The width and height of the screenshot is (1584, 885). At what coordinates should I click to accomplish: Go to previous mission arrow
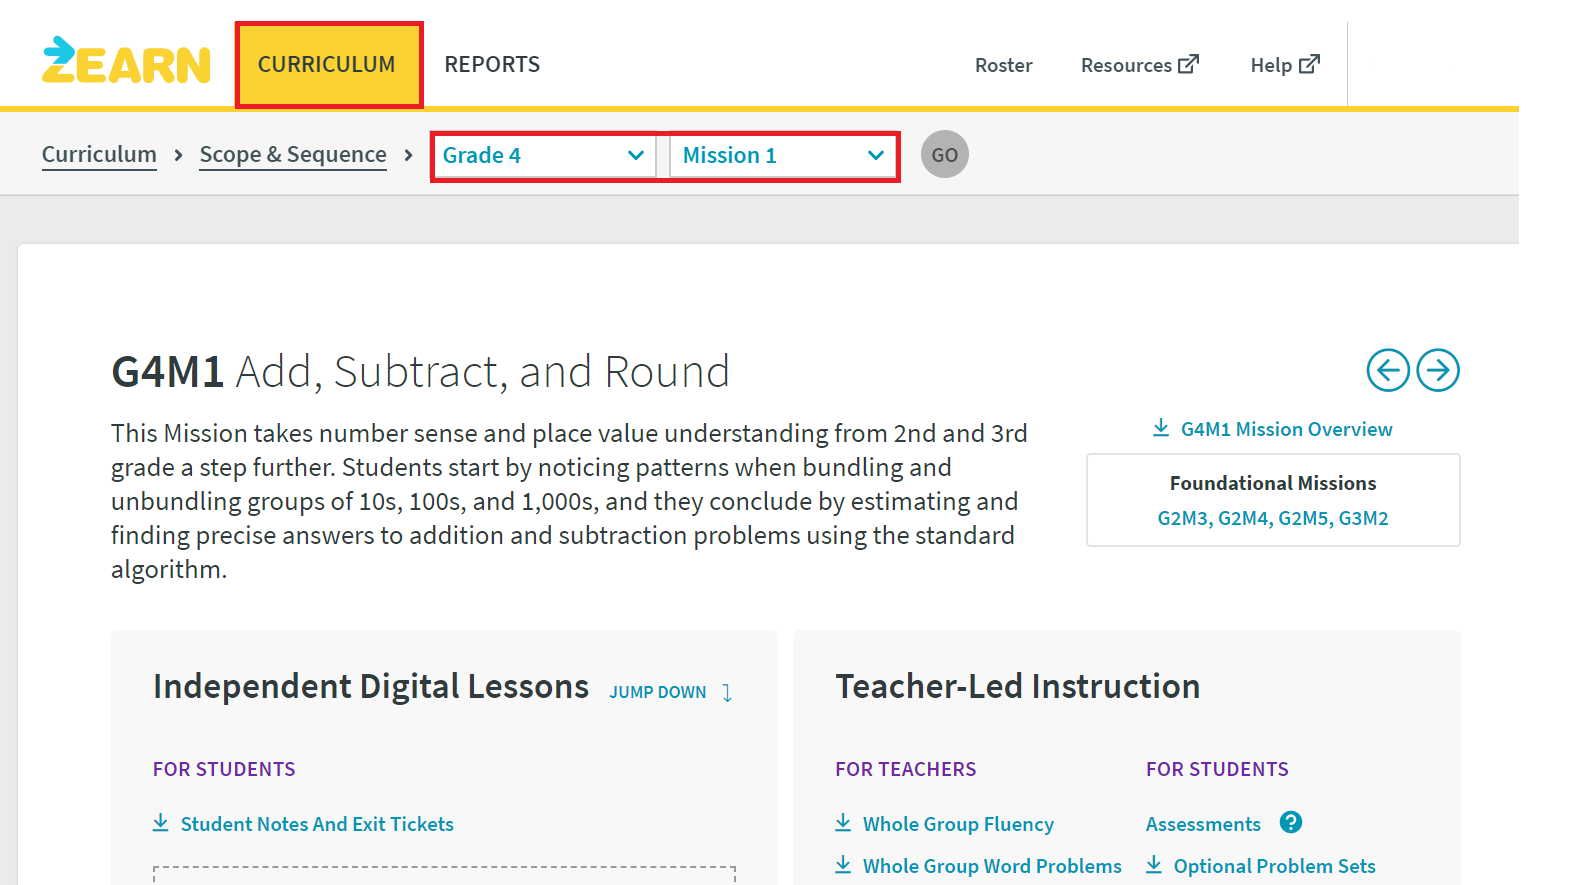(1388, 371)
